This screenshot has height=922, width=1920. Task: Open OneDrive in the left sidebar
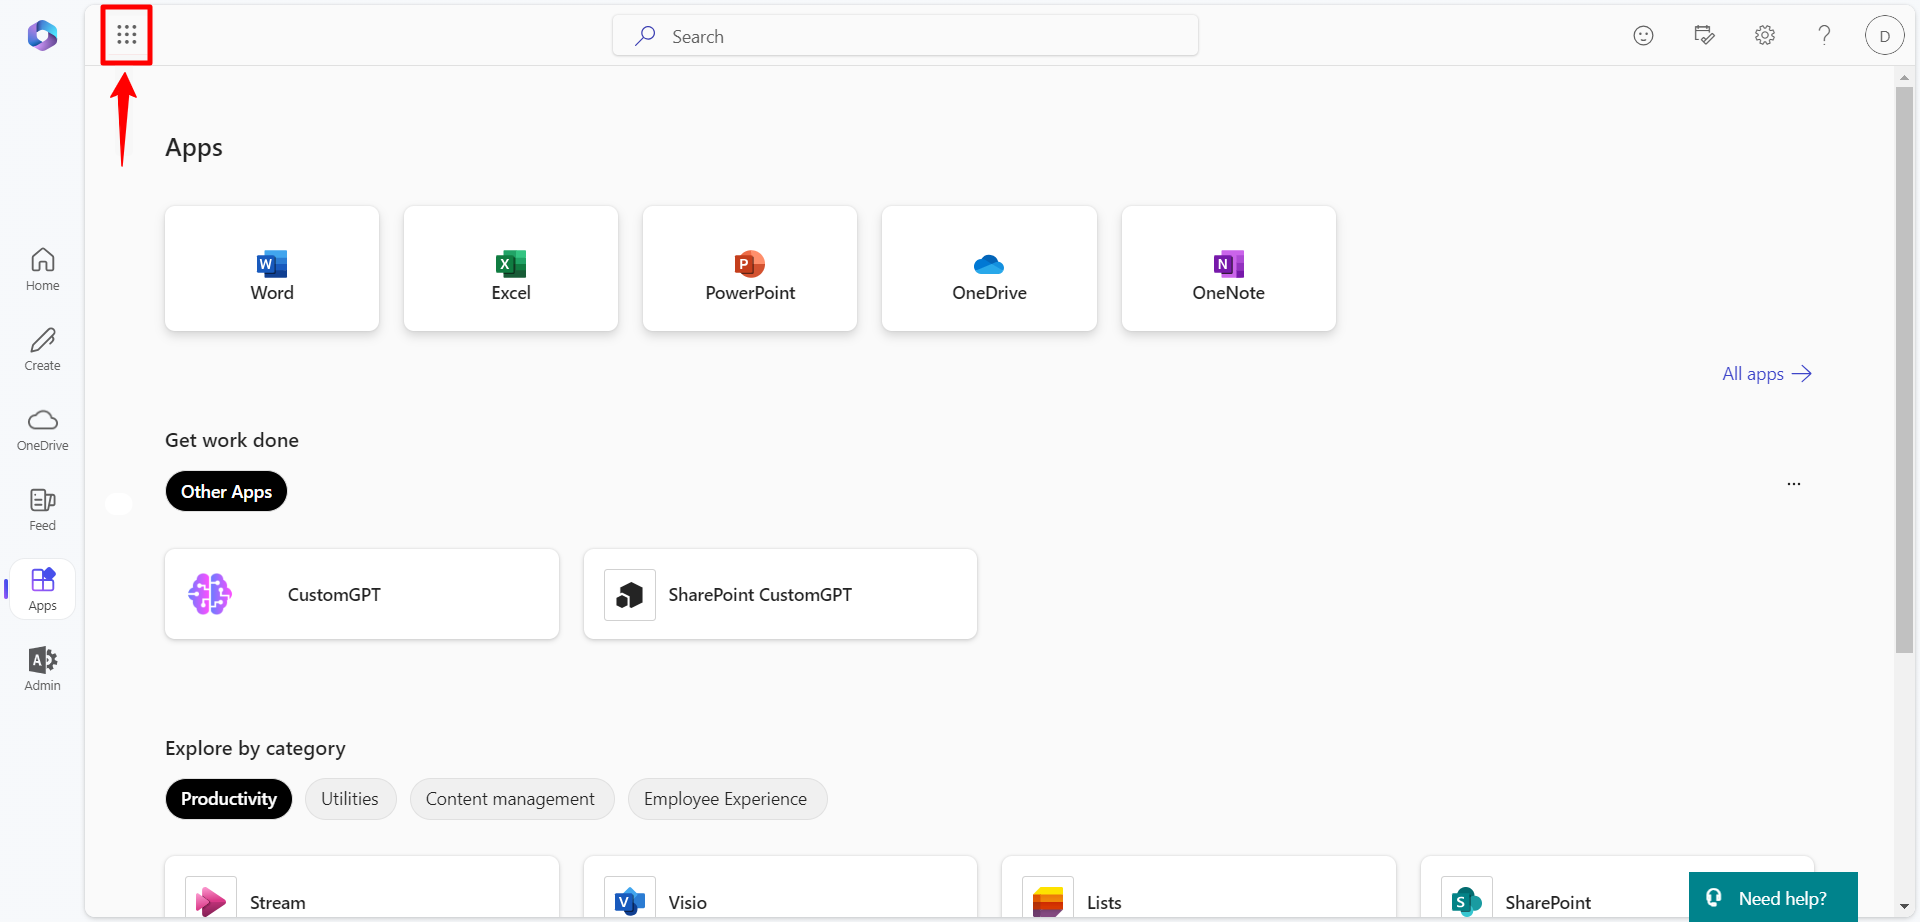(42, 430)
